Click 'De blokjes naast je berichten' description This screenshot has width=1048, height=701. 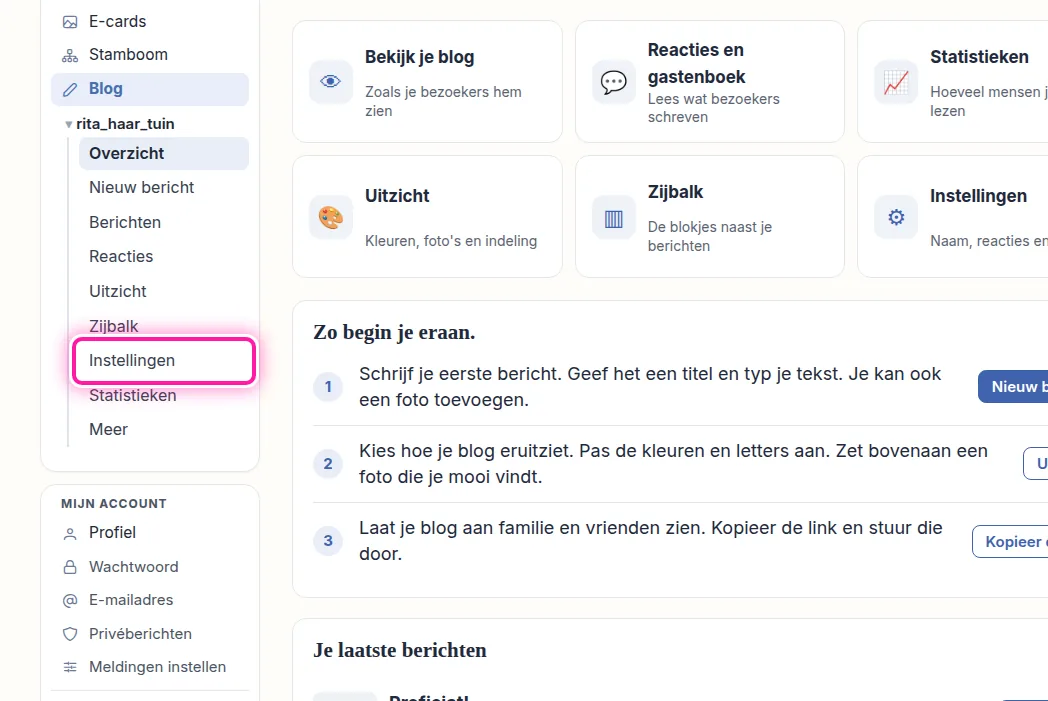pyautogui.click(x=710, y=237)
